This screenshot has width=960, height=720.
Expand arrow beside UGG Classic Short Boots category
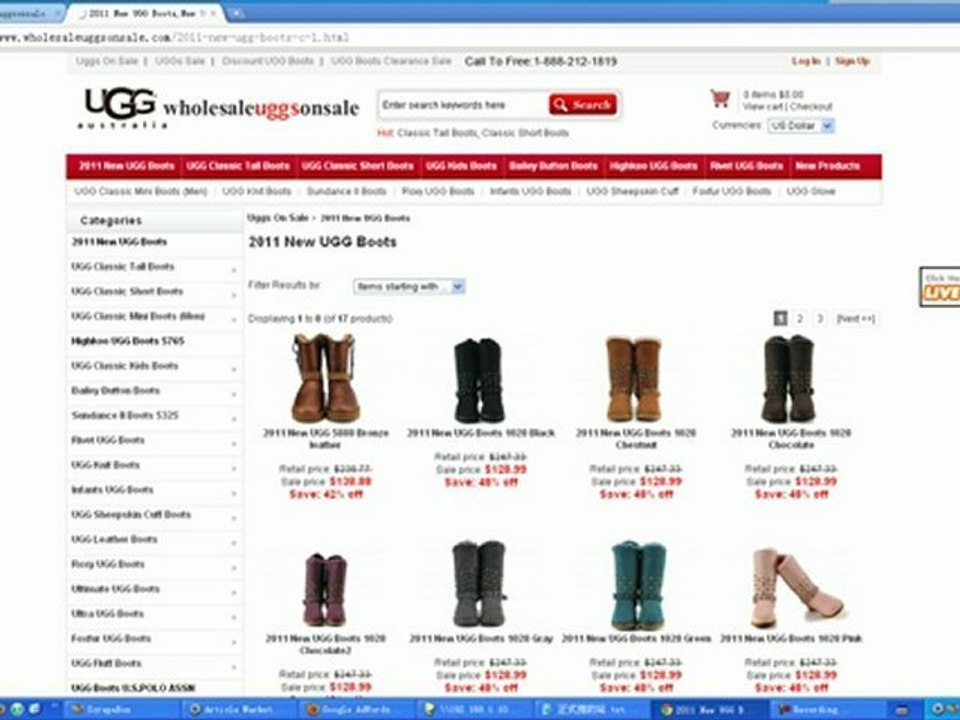pyautogui.click(x=234, y=295)
